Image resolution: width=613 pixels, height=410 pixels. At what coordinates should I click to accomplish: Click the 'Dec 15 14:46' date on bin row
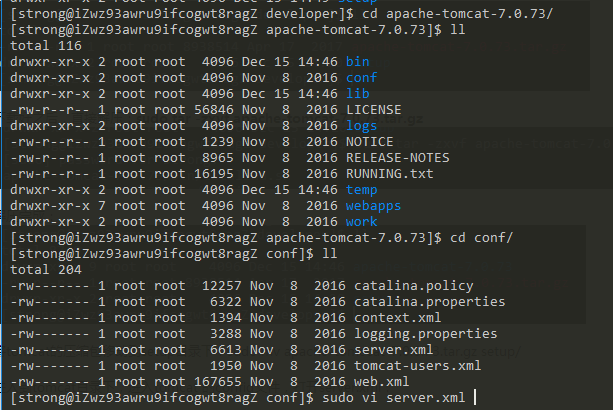click(x=289, y=62)
